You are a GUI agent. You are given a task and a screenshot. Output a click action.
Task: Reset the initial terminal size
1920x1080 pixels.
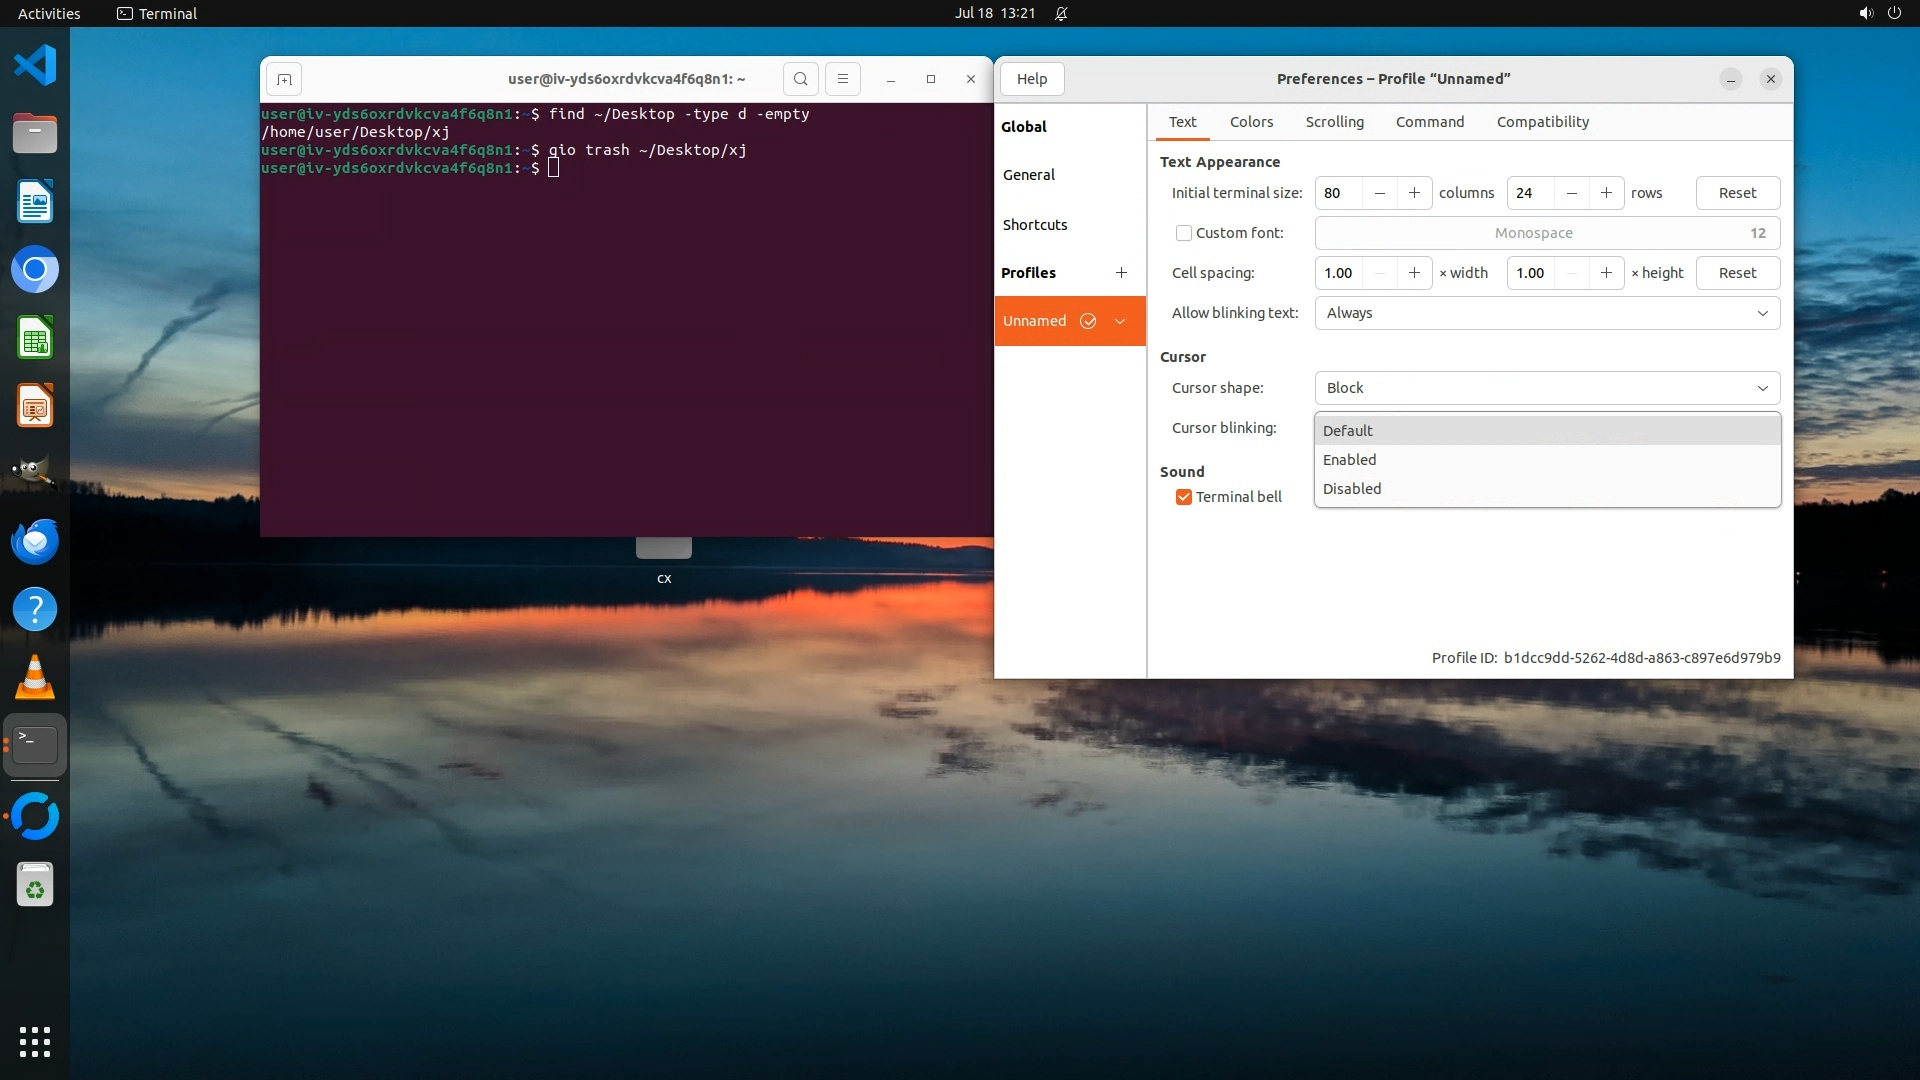coord(1737,193)
